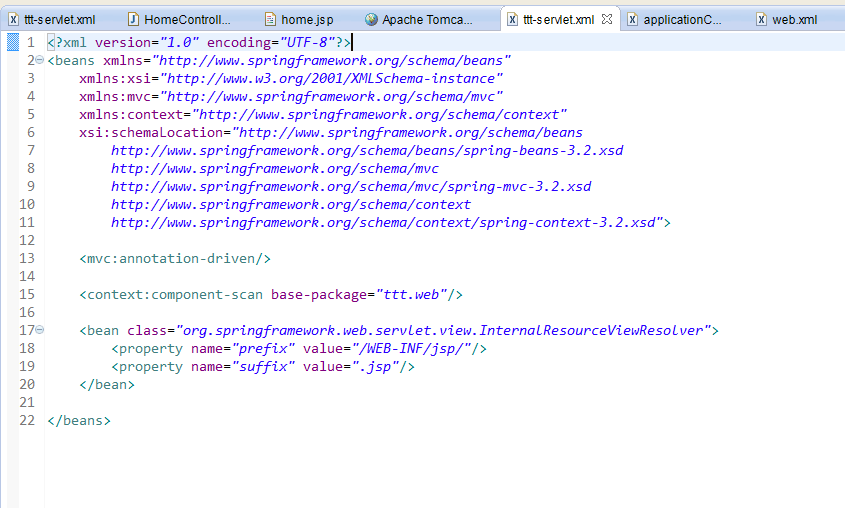Click the spring-mvc-3.2.xsd URL
The height and width of the screenshot is (508, 845).
tap(351, 186)
